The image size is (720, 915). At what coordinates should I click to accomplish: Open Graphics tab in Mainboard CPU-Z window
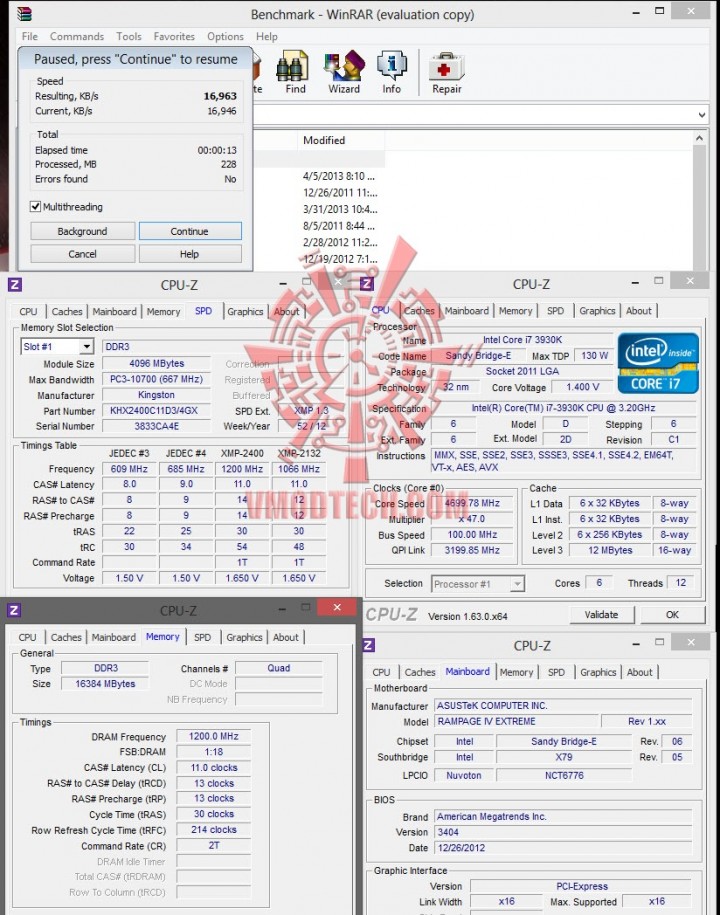(x=598, y=672)
